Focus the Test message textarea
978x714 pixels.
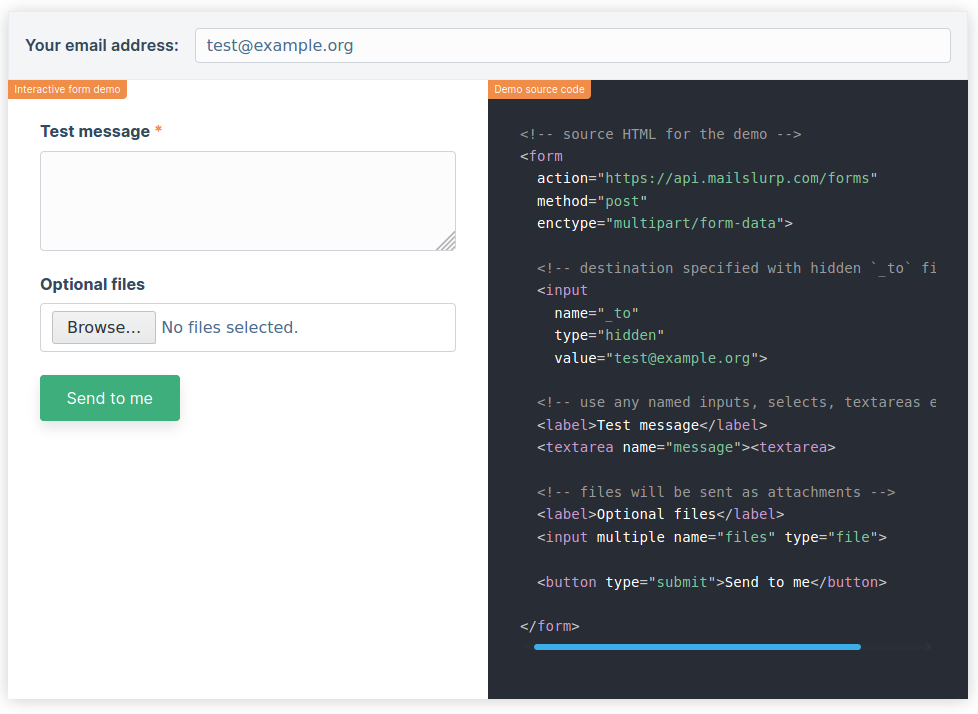(x=247, y=200)
